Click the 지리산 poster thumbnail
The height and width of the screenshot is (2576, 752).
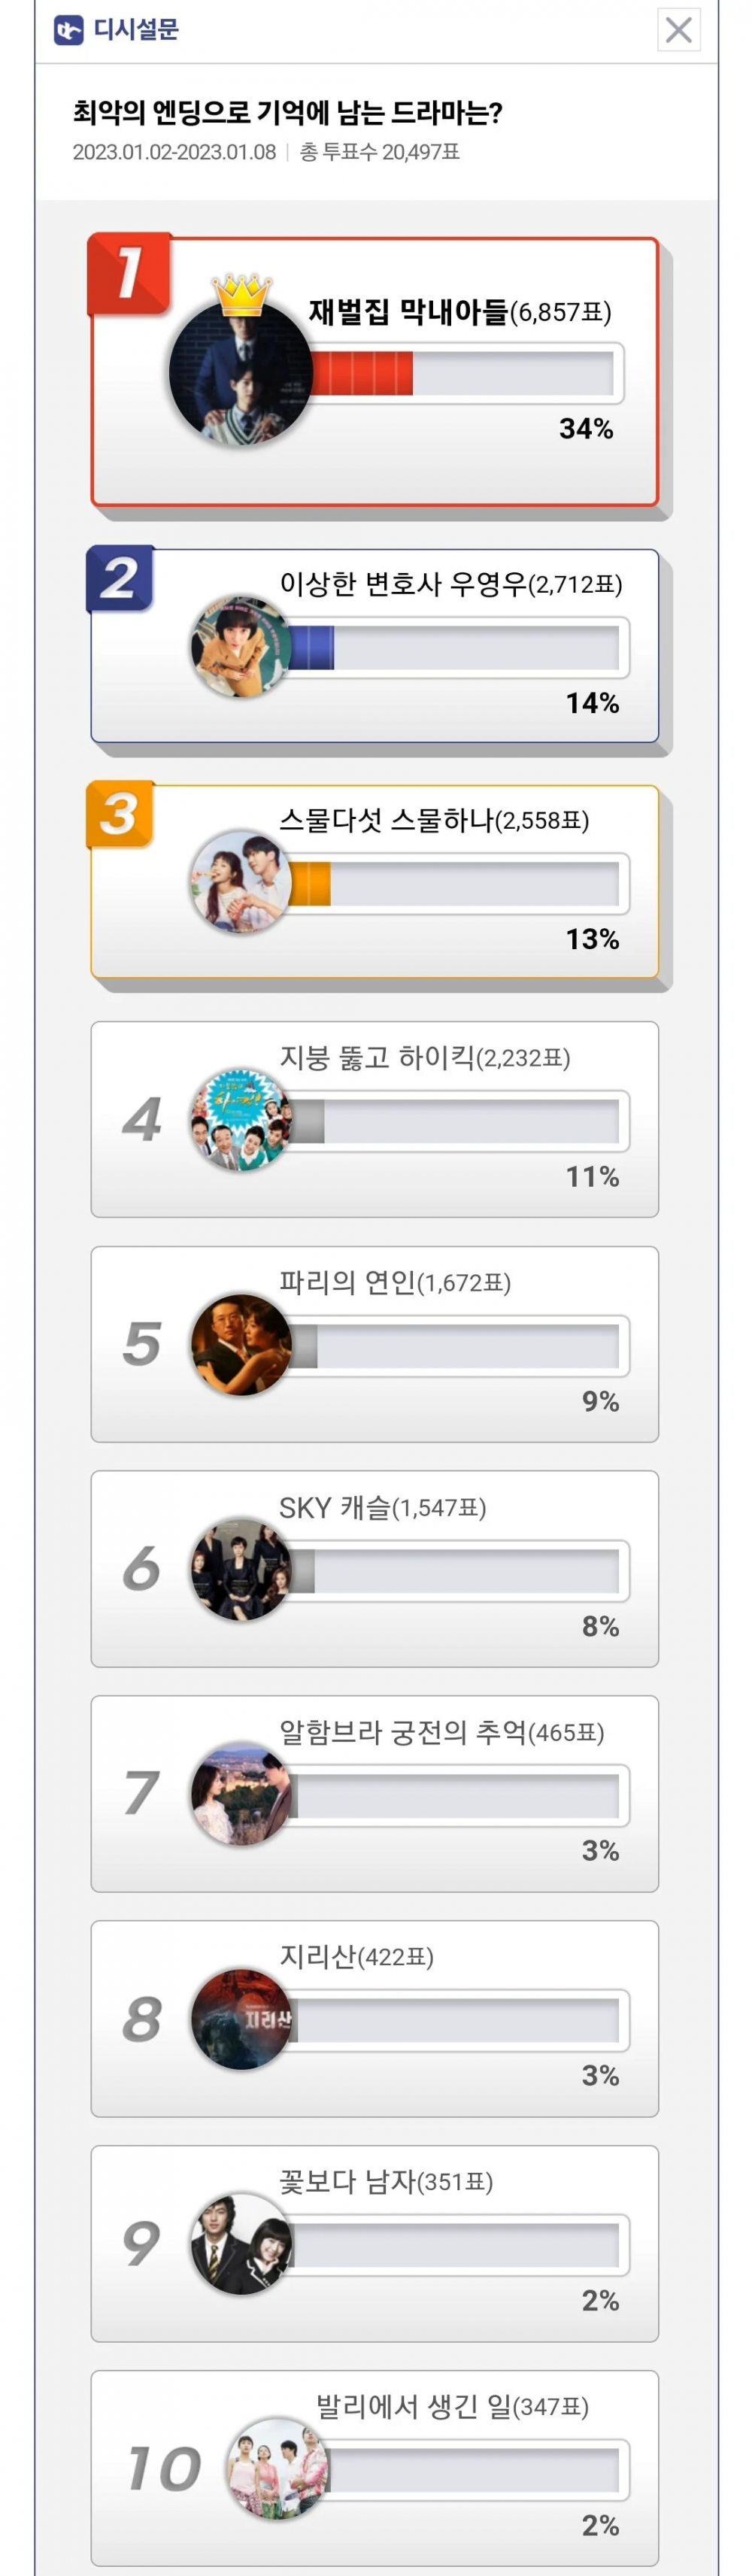[241, 2019]
